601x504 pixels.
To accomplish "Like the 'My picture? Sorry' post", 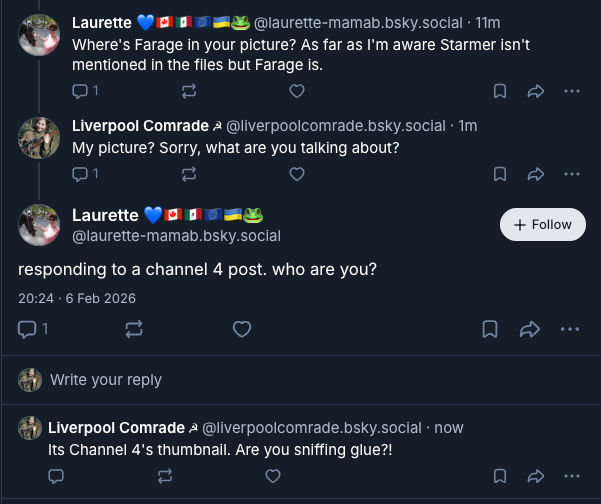I will tap(296, 174).
